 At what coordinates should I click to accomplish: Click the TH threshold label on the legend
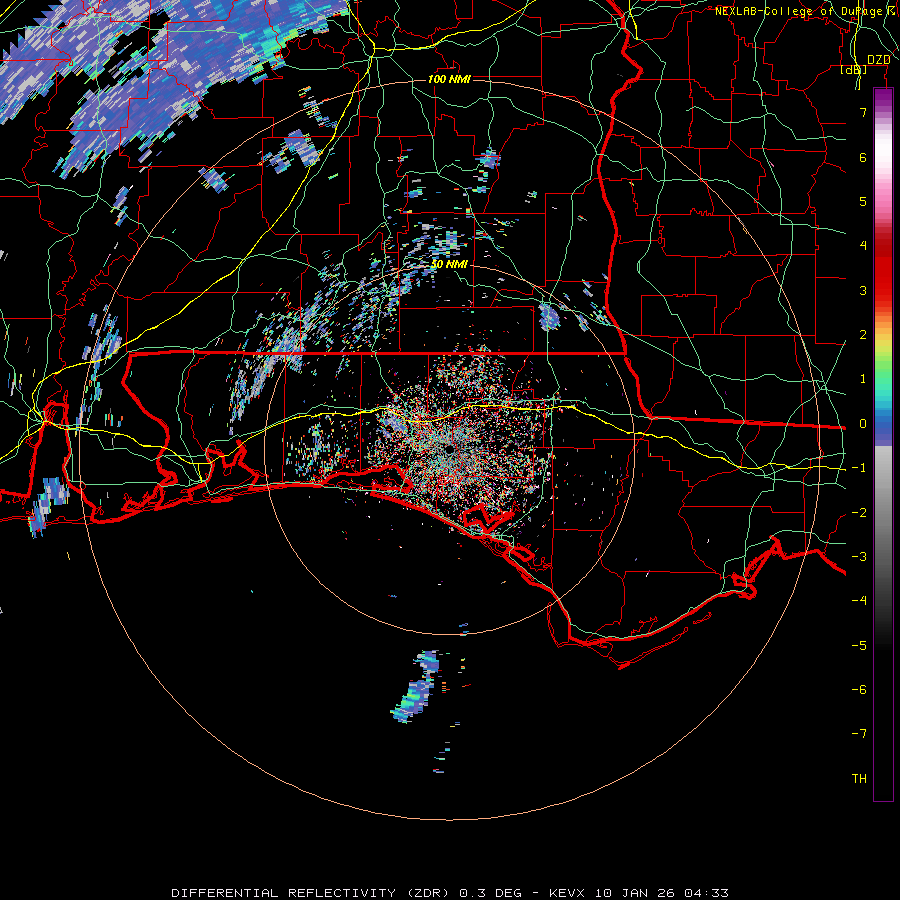(859, 779)
